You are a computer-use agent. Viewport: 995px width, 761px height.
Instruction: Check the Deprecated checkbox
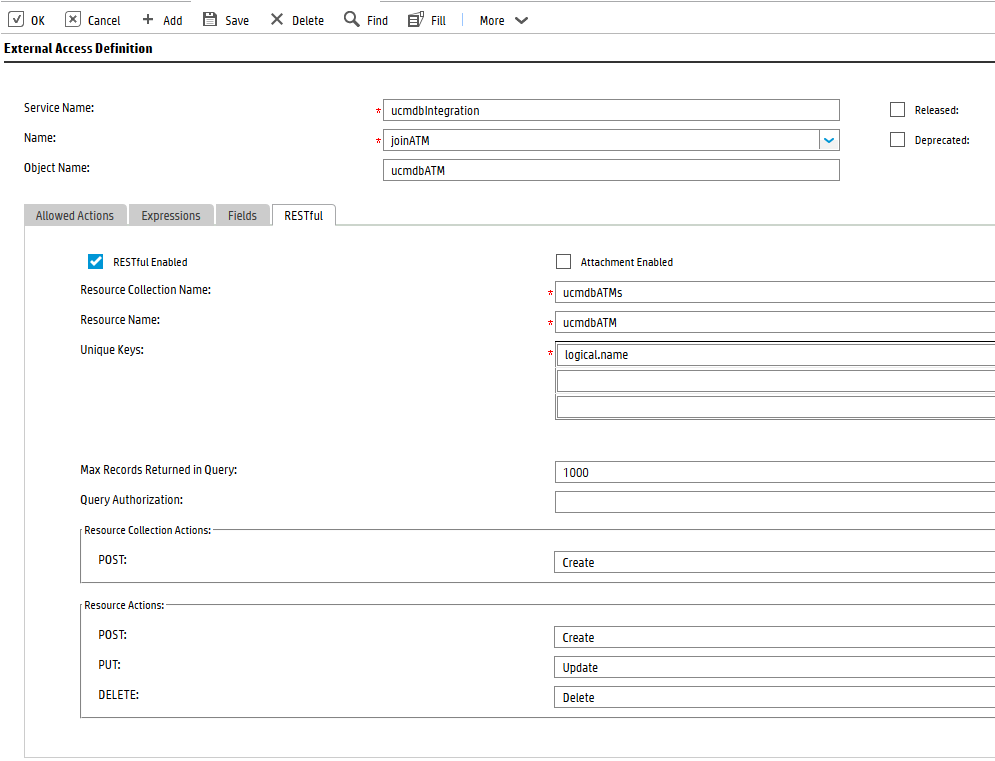pyautogui.click(x=897, y=139)
